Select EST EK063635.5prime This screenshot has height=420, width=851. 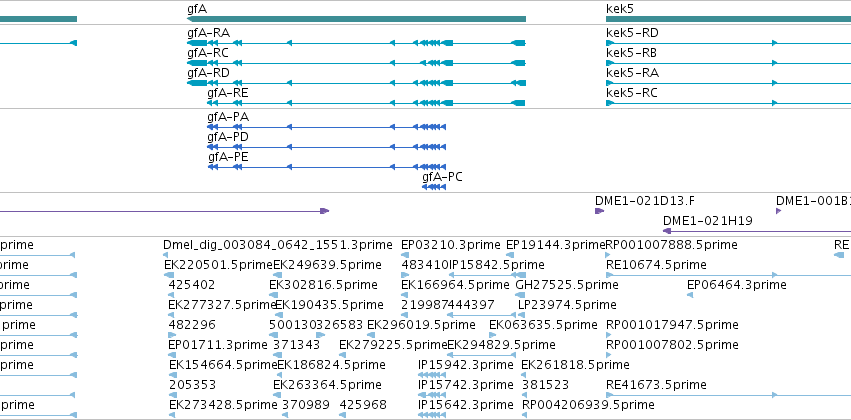543,326
